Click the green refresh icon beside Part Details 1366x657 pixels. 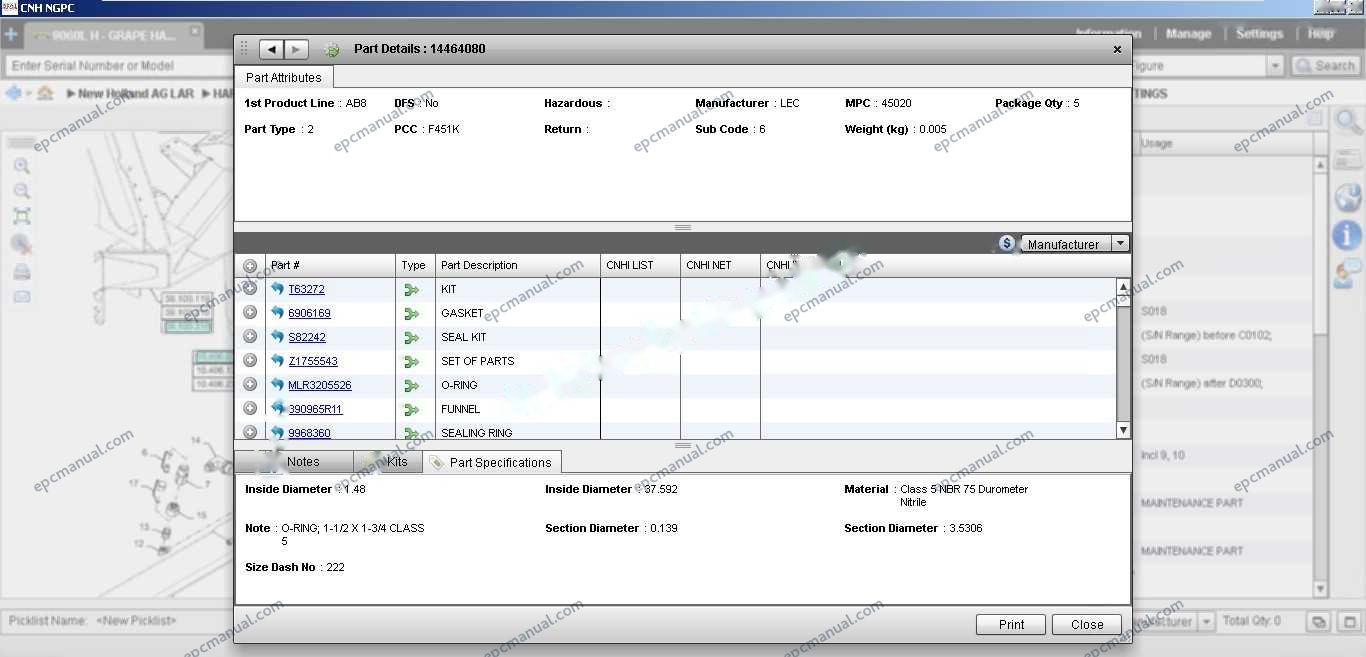[x=332, y=49]
